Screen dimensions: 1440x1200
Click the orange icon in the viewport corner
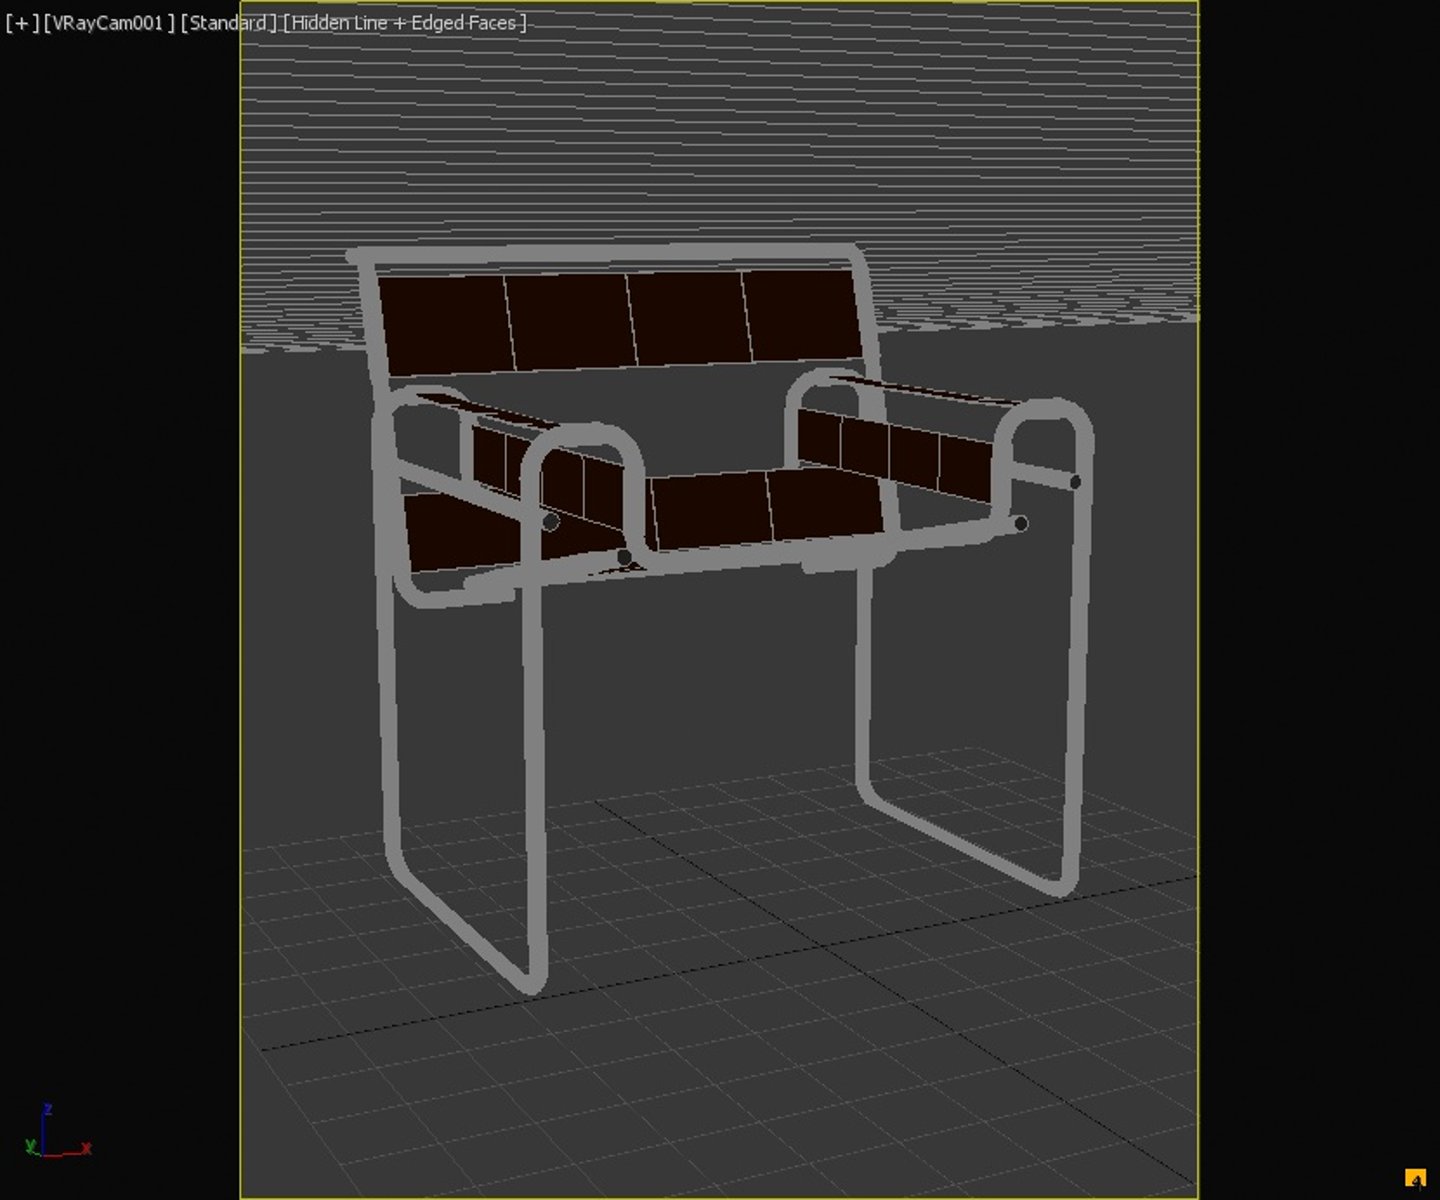1415,1179
